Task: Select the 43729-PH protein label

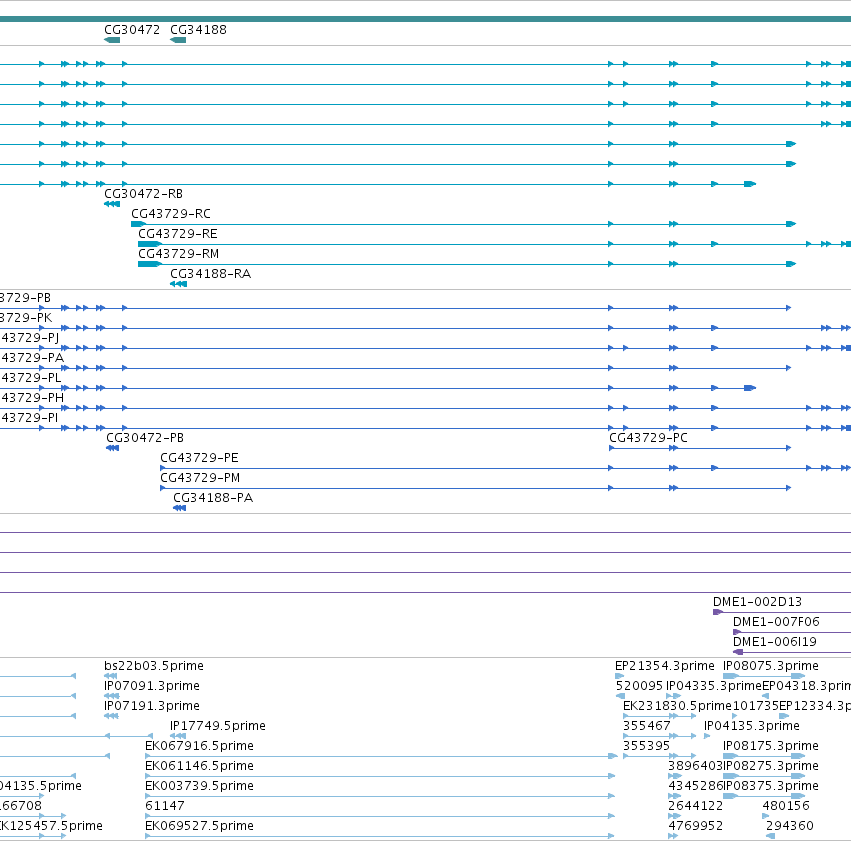Action: coord(32,398)
